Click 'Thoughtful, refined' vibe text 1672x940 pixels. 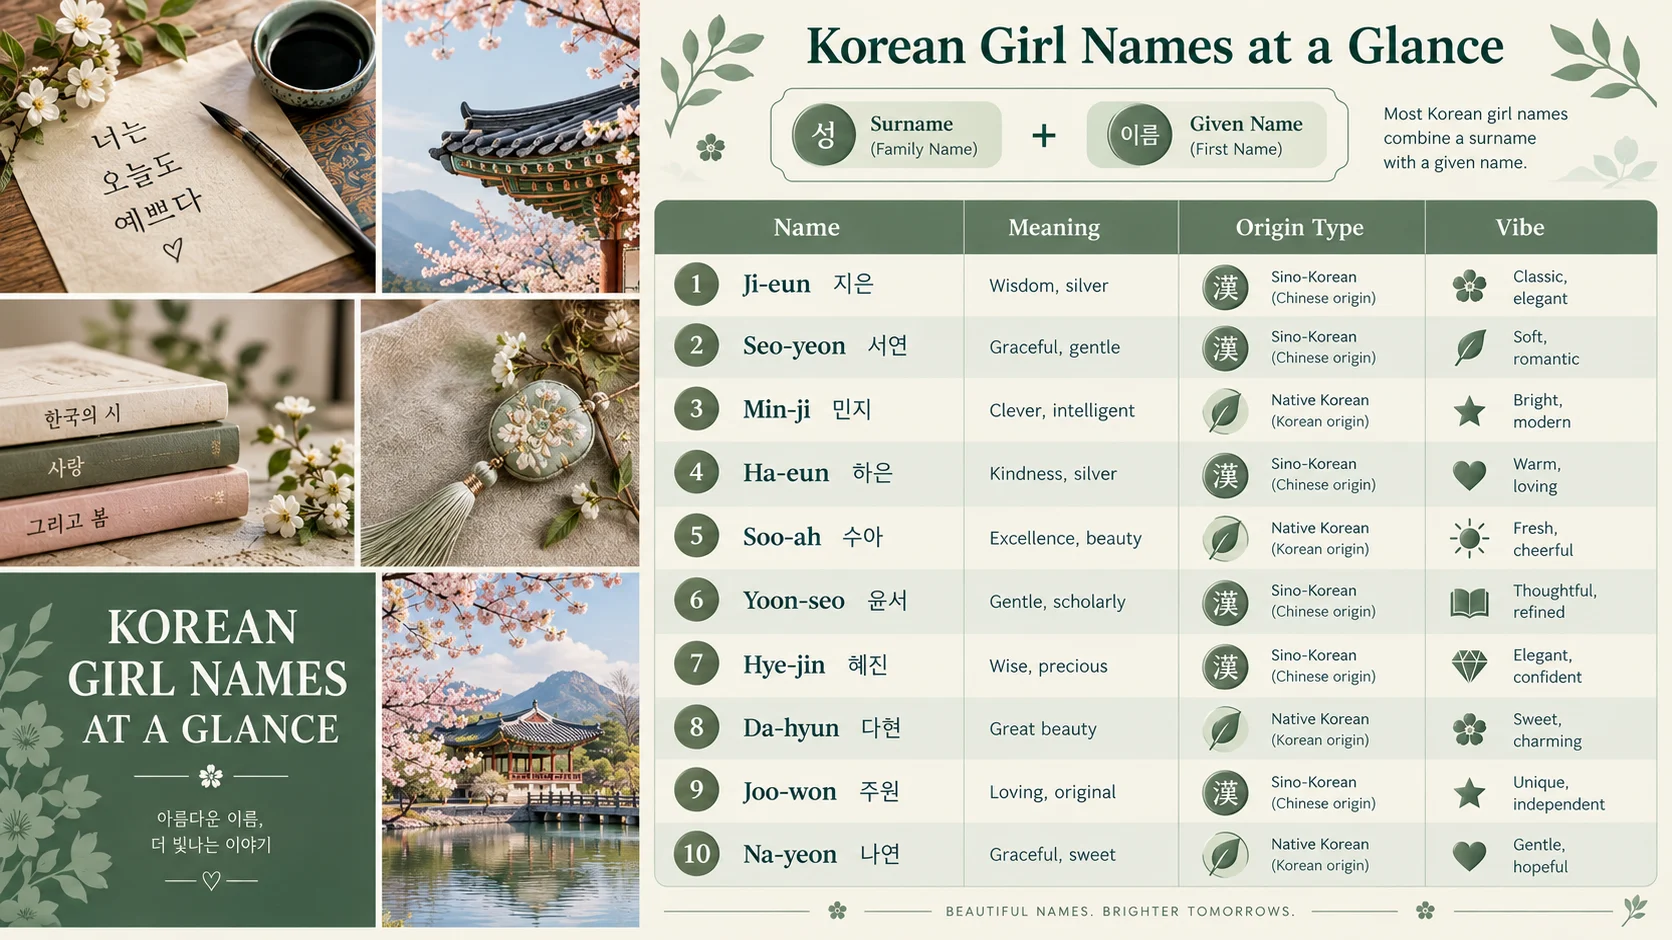pos(1554,601)
